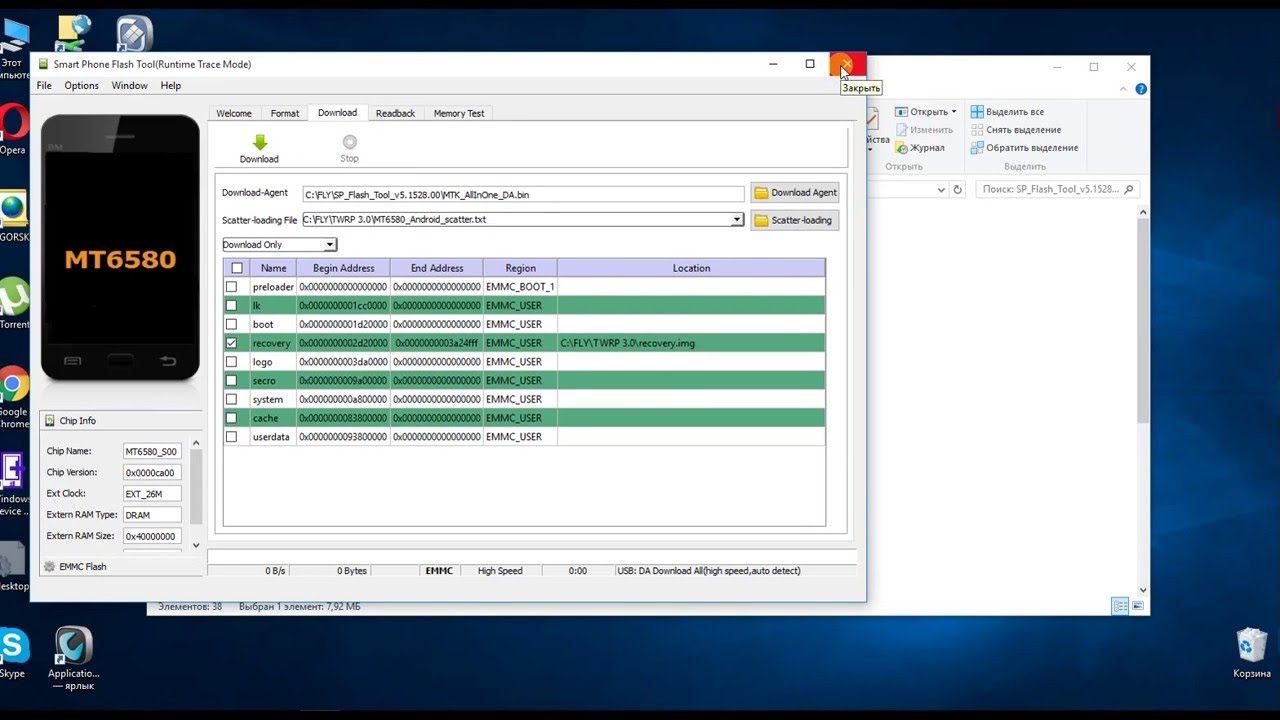The height and width of the screenshot is (720, 1280).
Task: Click the Stop icon in the toolbar
Action: tap(349, 142)
